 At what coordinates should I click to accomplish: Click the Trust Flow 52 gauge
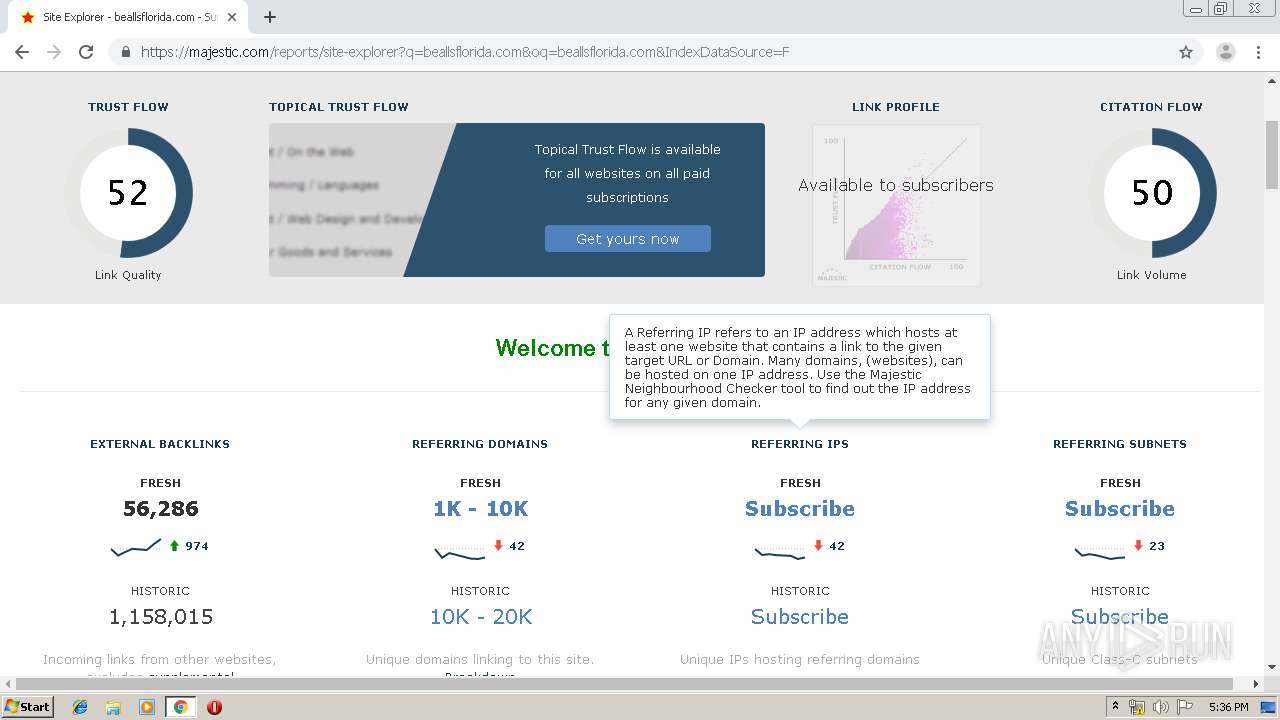click(x=128, y=192)
